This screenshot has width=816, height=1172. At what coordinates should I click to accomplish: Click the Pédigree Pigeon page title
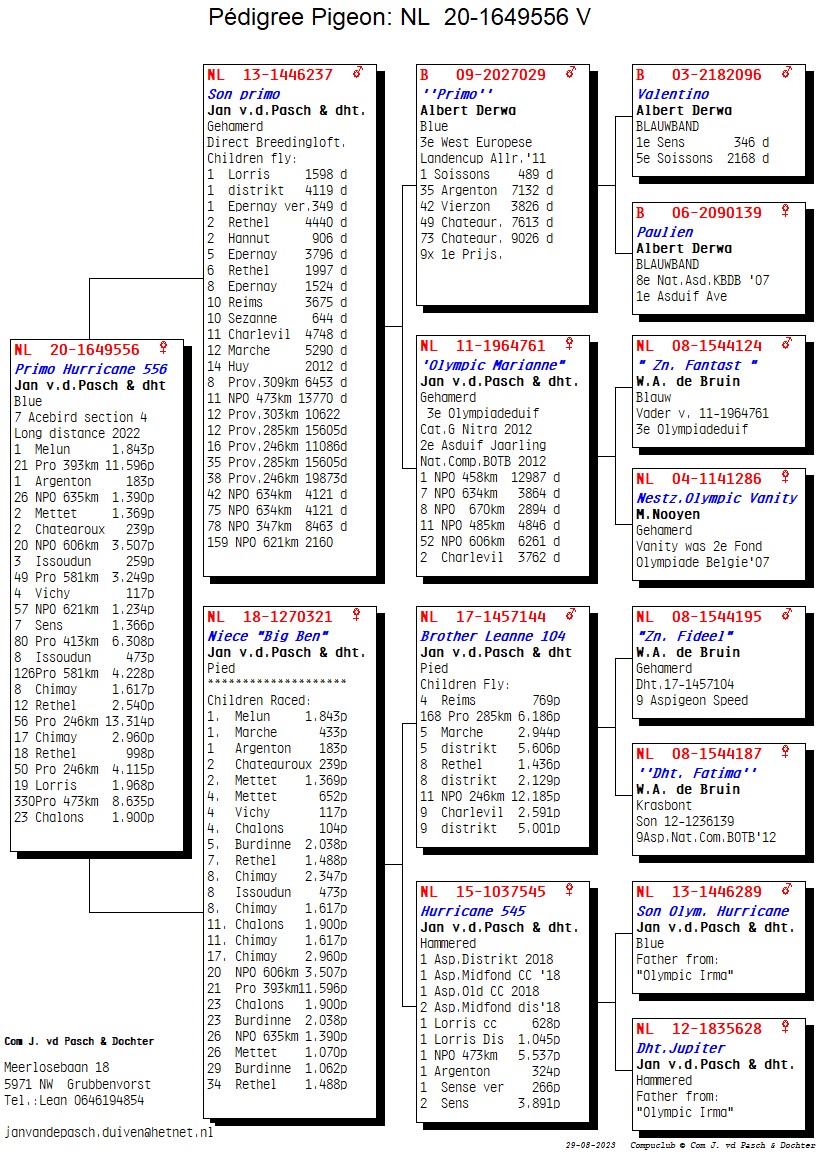click(399, 17)
